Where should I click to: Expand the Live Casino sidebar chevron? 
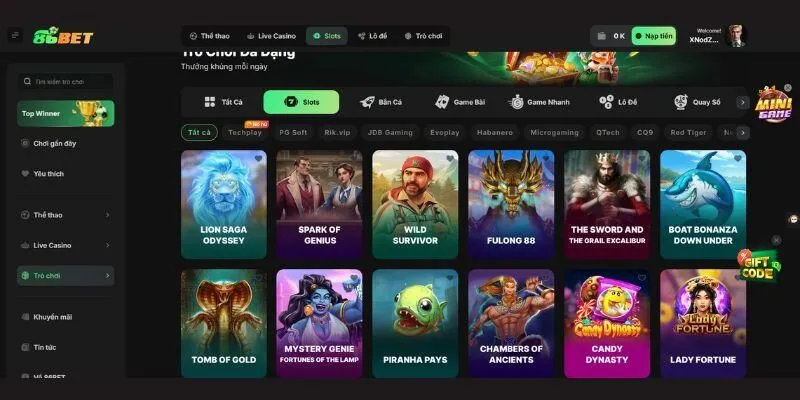(x=107, y=245)
